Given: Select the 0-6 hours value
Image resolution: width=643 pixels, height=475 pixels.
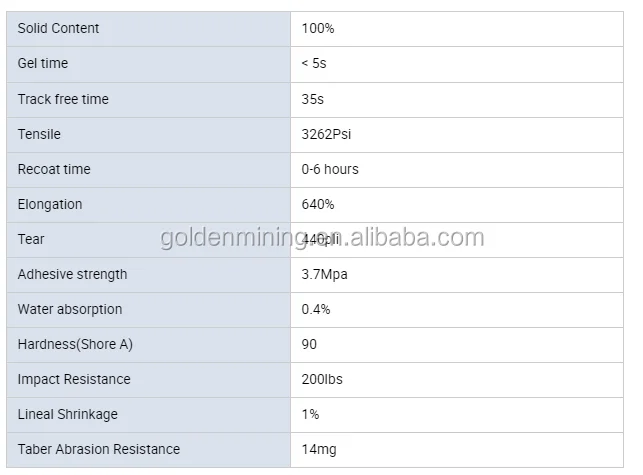Looking at the screenshot, I should coord(330,169).
